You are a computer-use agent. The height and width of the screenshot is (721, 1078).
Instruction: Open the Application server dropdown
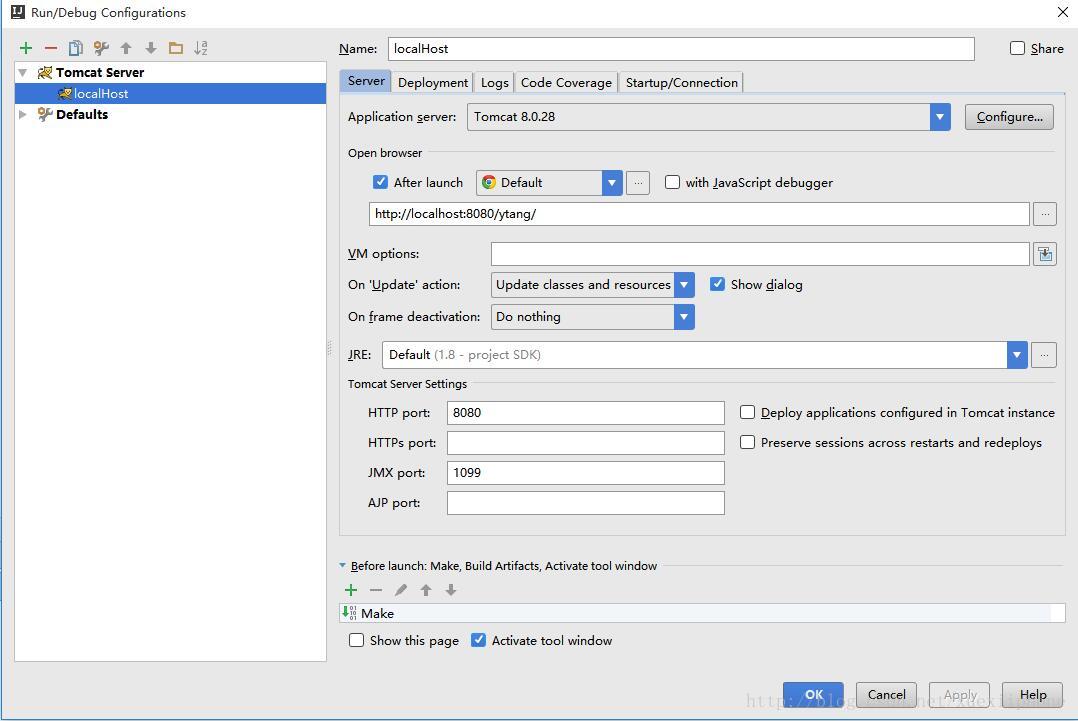(940, 117)
